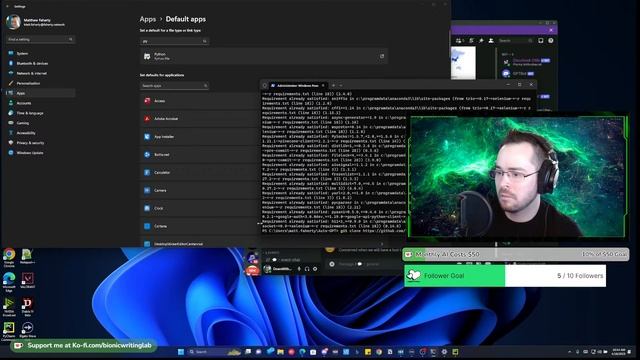640x360 pixels.
Task: Open File Explorer from the taskbar
Action: coord(281,352)
